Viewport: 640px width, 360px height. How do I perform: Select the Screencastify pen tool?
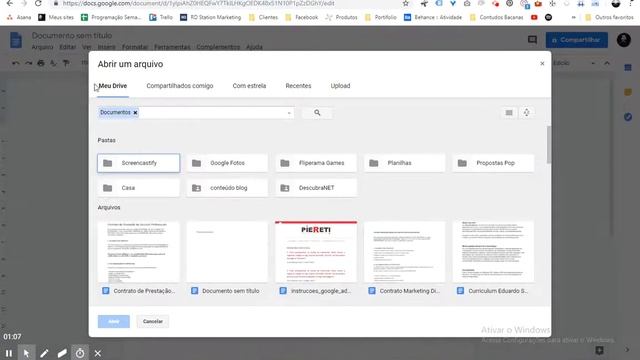pos(44,353)
